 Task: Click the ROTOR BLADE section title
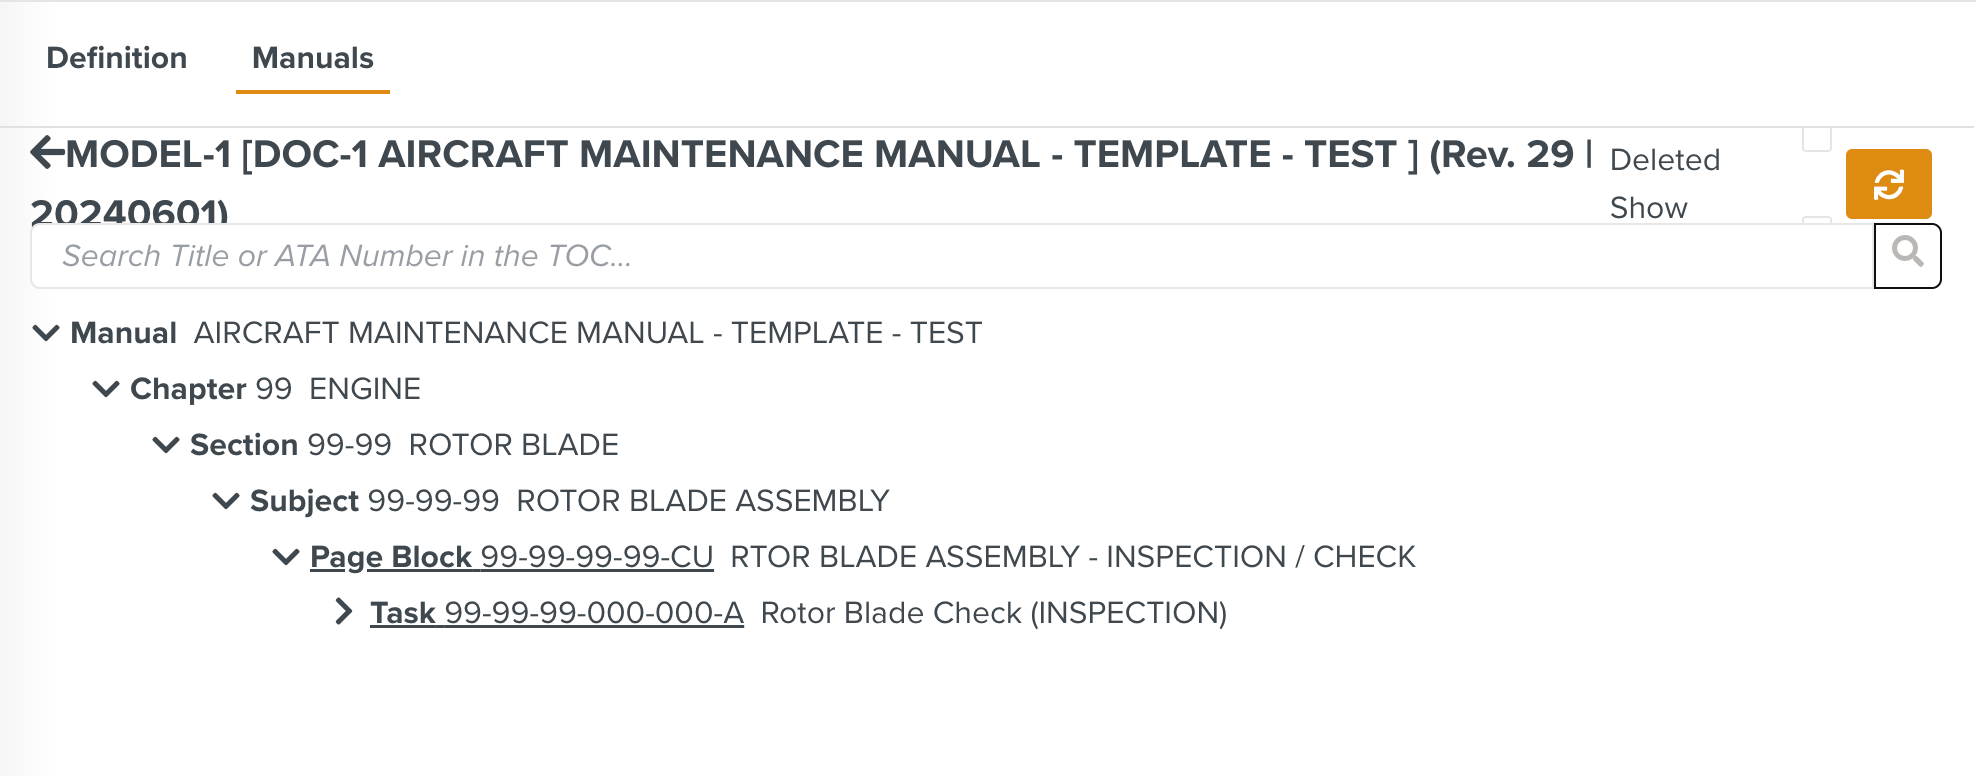pos(514,445)
